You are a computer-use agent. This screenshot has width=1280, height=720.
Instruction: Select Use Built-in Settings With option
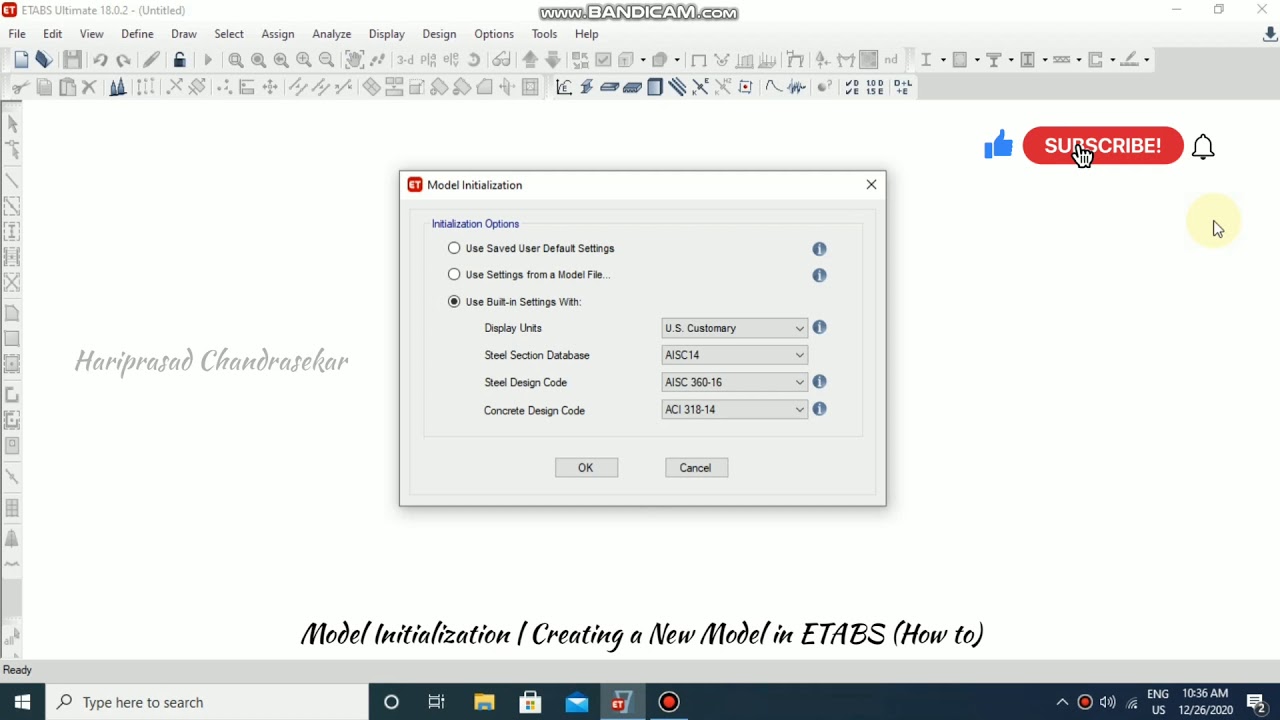pos(454,301)
